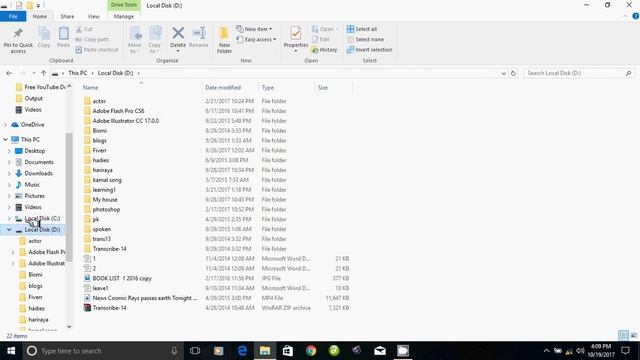Screen dimensions: 640x360
Task: Select Local Disk (C:) in tree
Action: pos(42,218)
